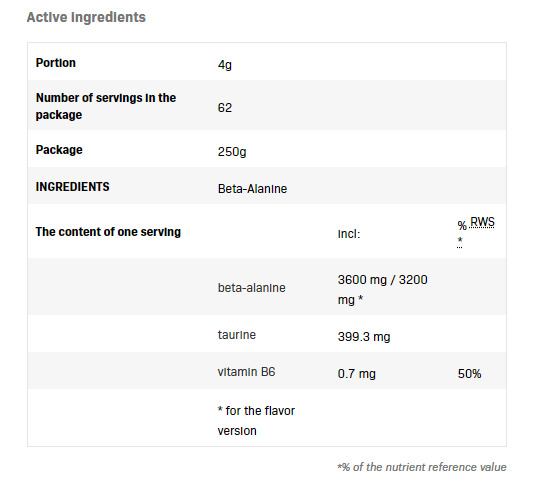Select the INGREDIENTS row label

pos(73,187)
